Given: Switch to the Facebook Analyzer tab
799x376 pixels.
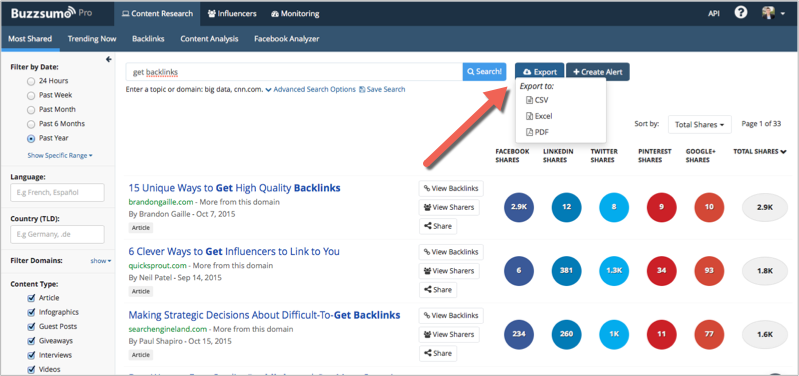Looking at the screenshot, I should (x=287, y=39).
